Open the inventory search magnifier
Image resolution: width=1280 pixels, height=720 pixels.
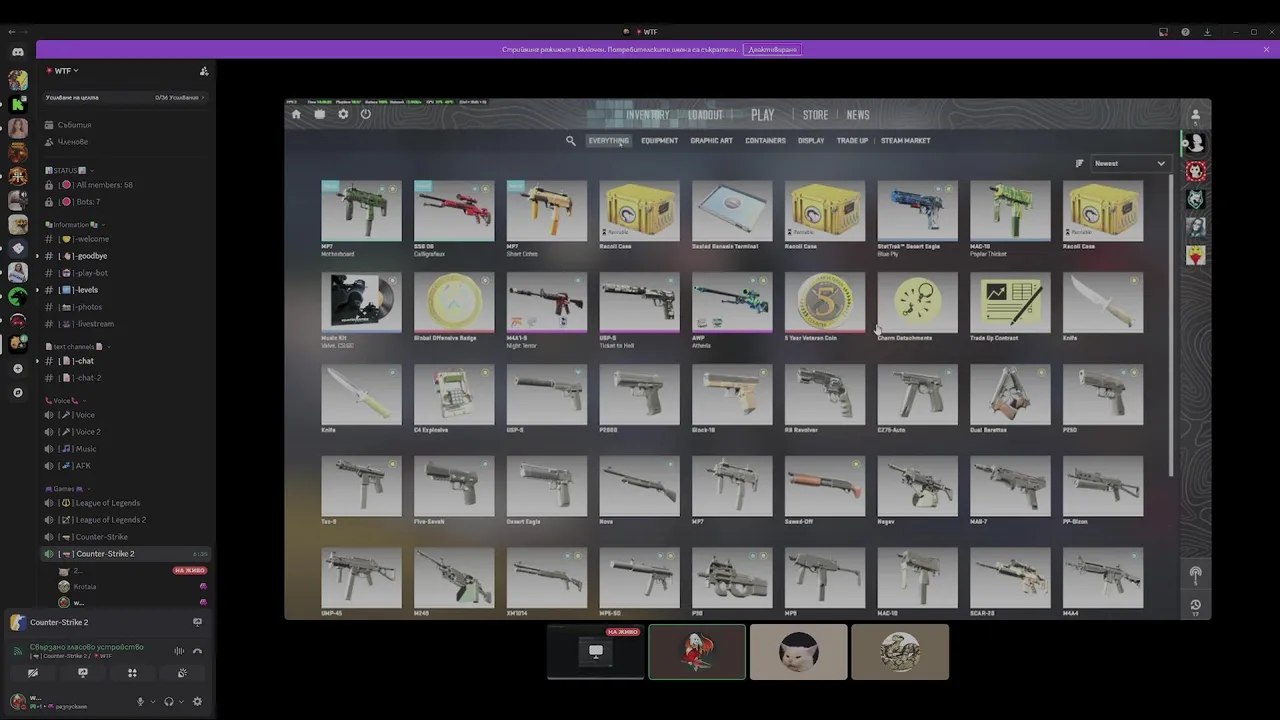[x=571, y=141]
